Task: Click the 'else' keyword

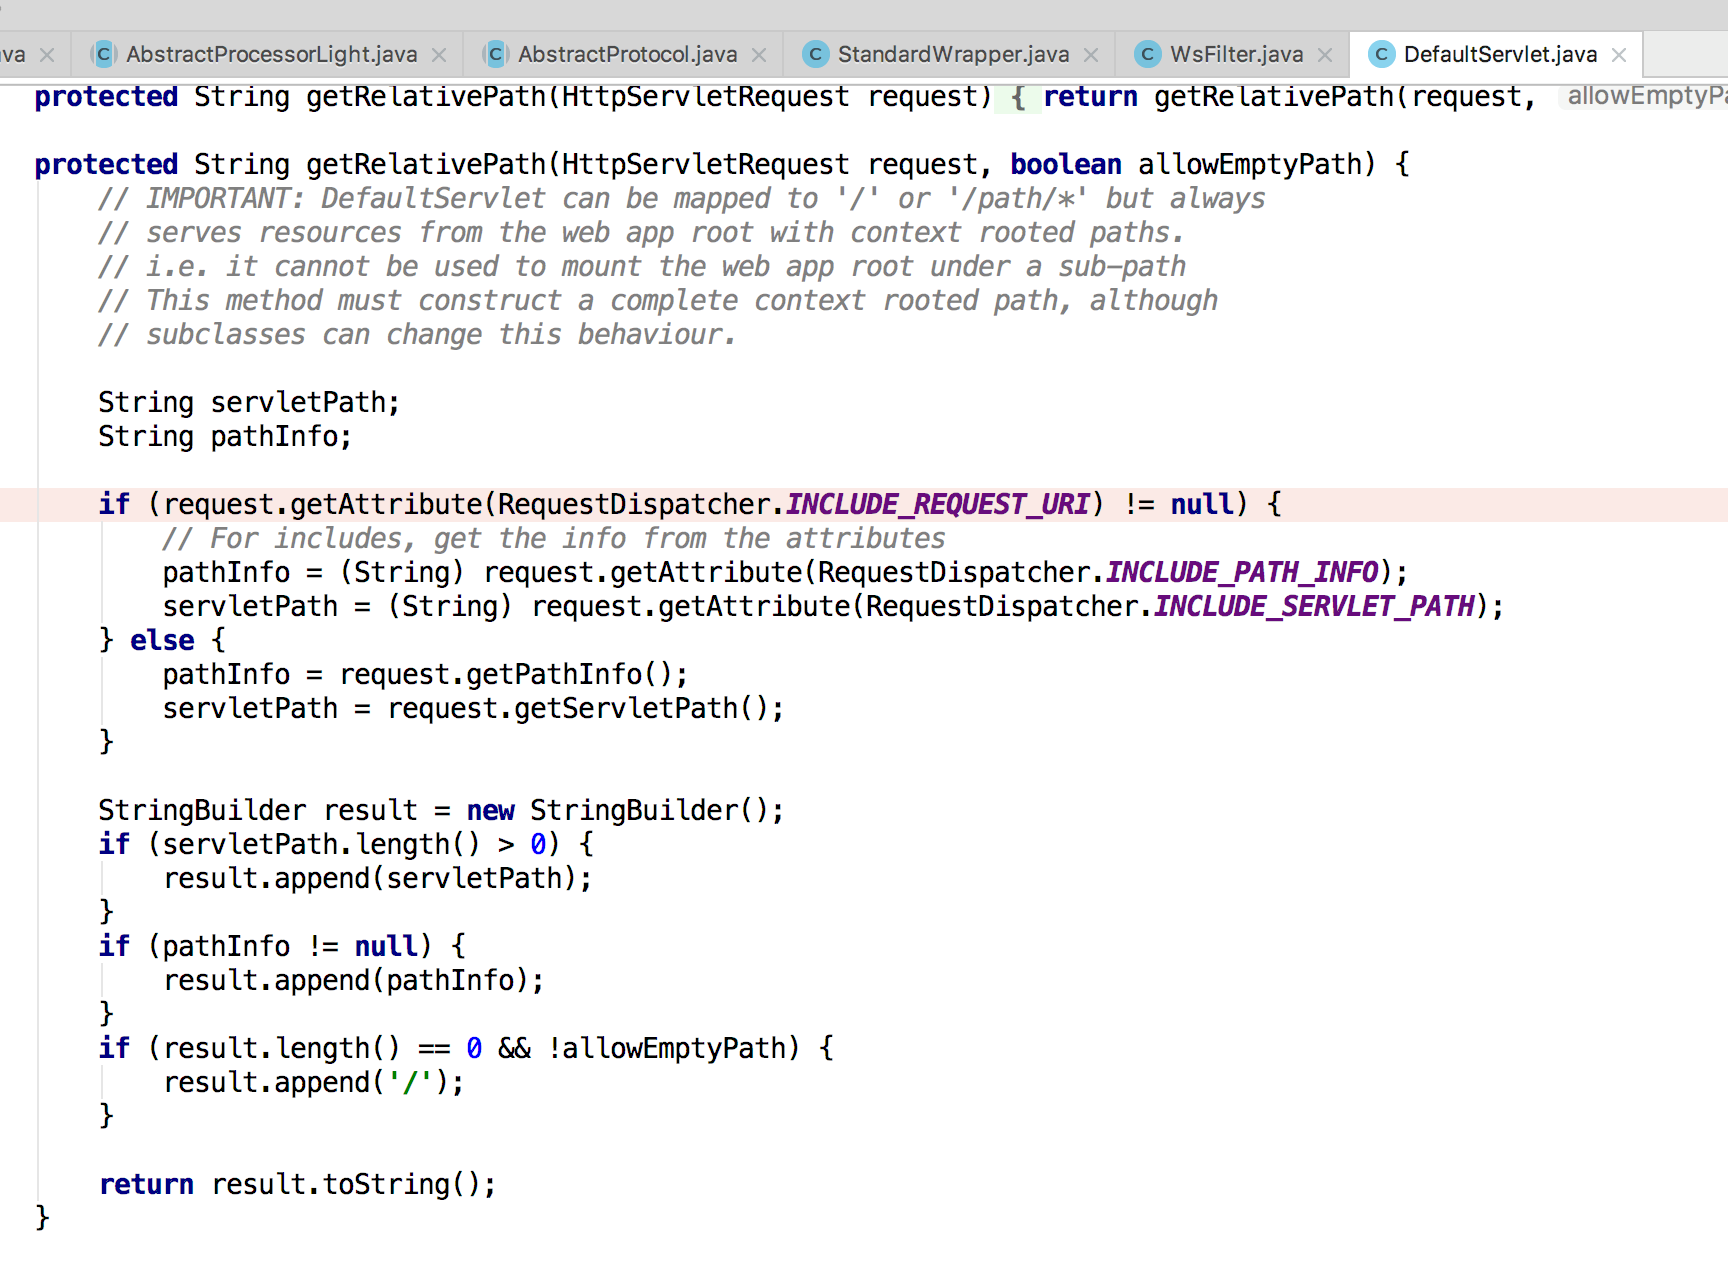Action: click(x=162, y=640)
